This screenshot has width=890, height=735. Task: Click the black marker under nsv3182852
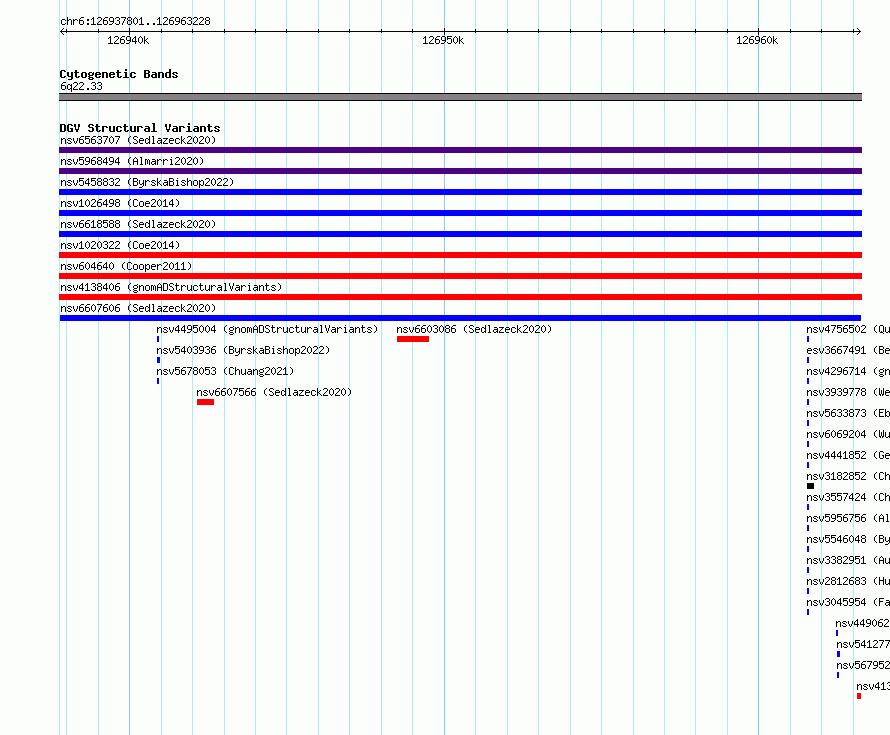(x=811, y=486)
